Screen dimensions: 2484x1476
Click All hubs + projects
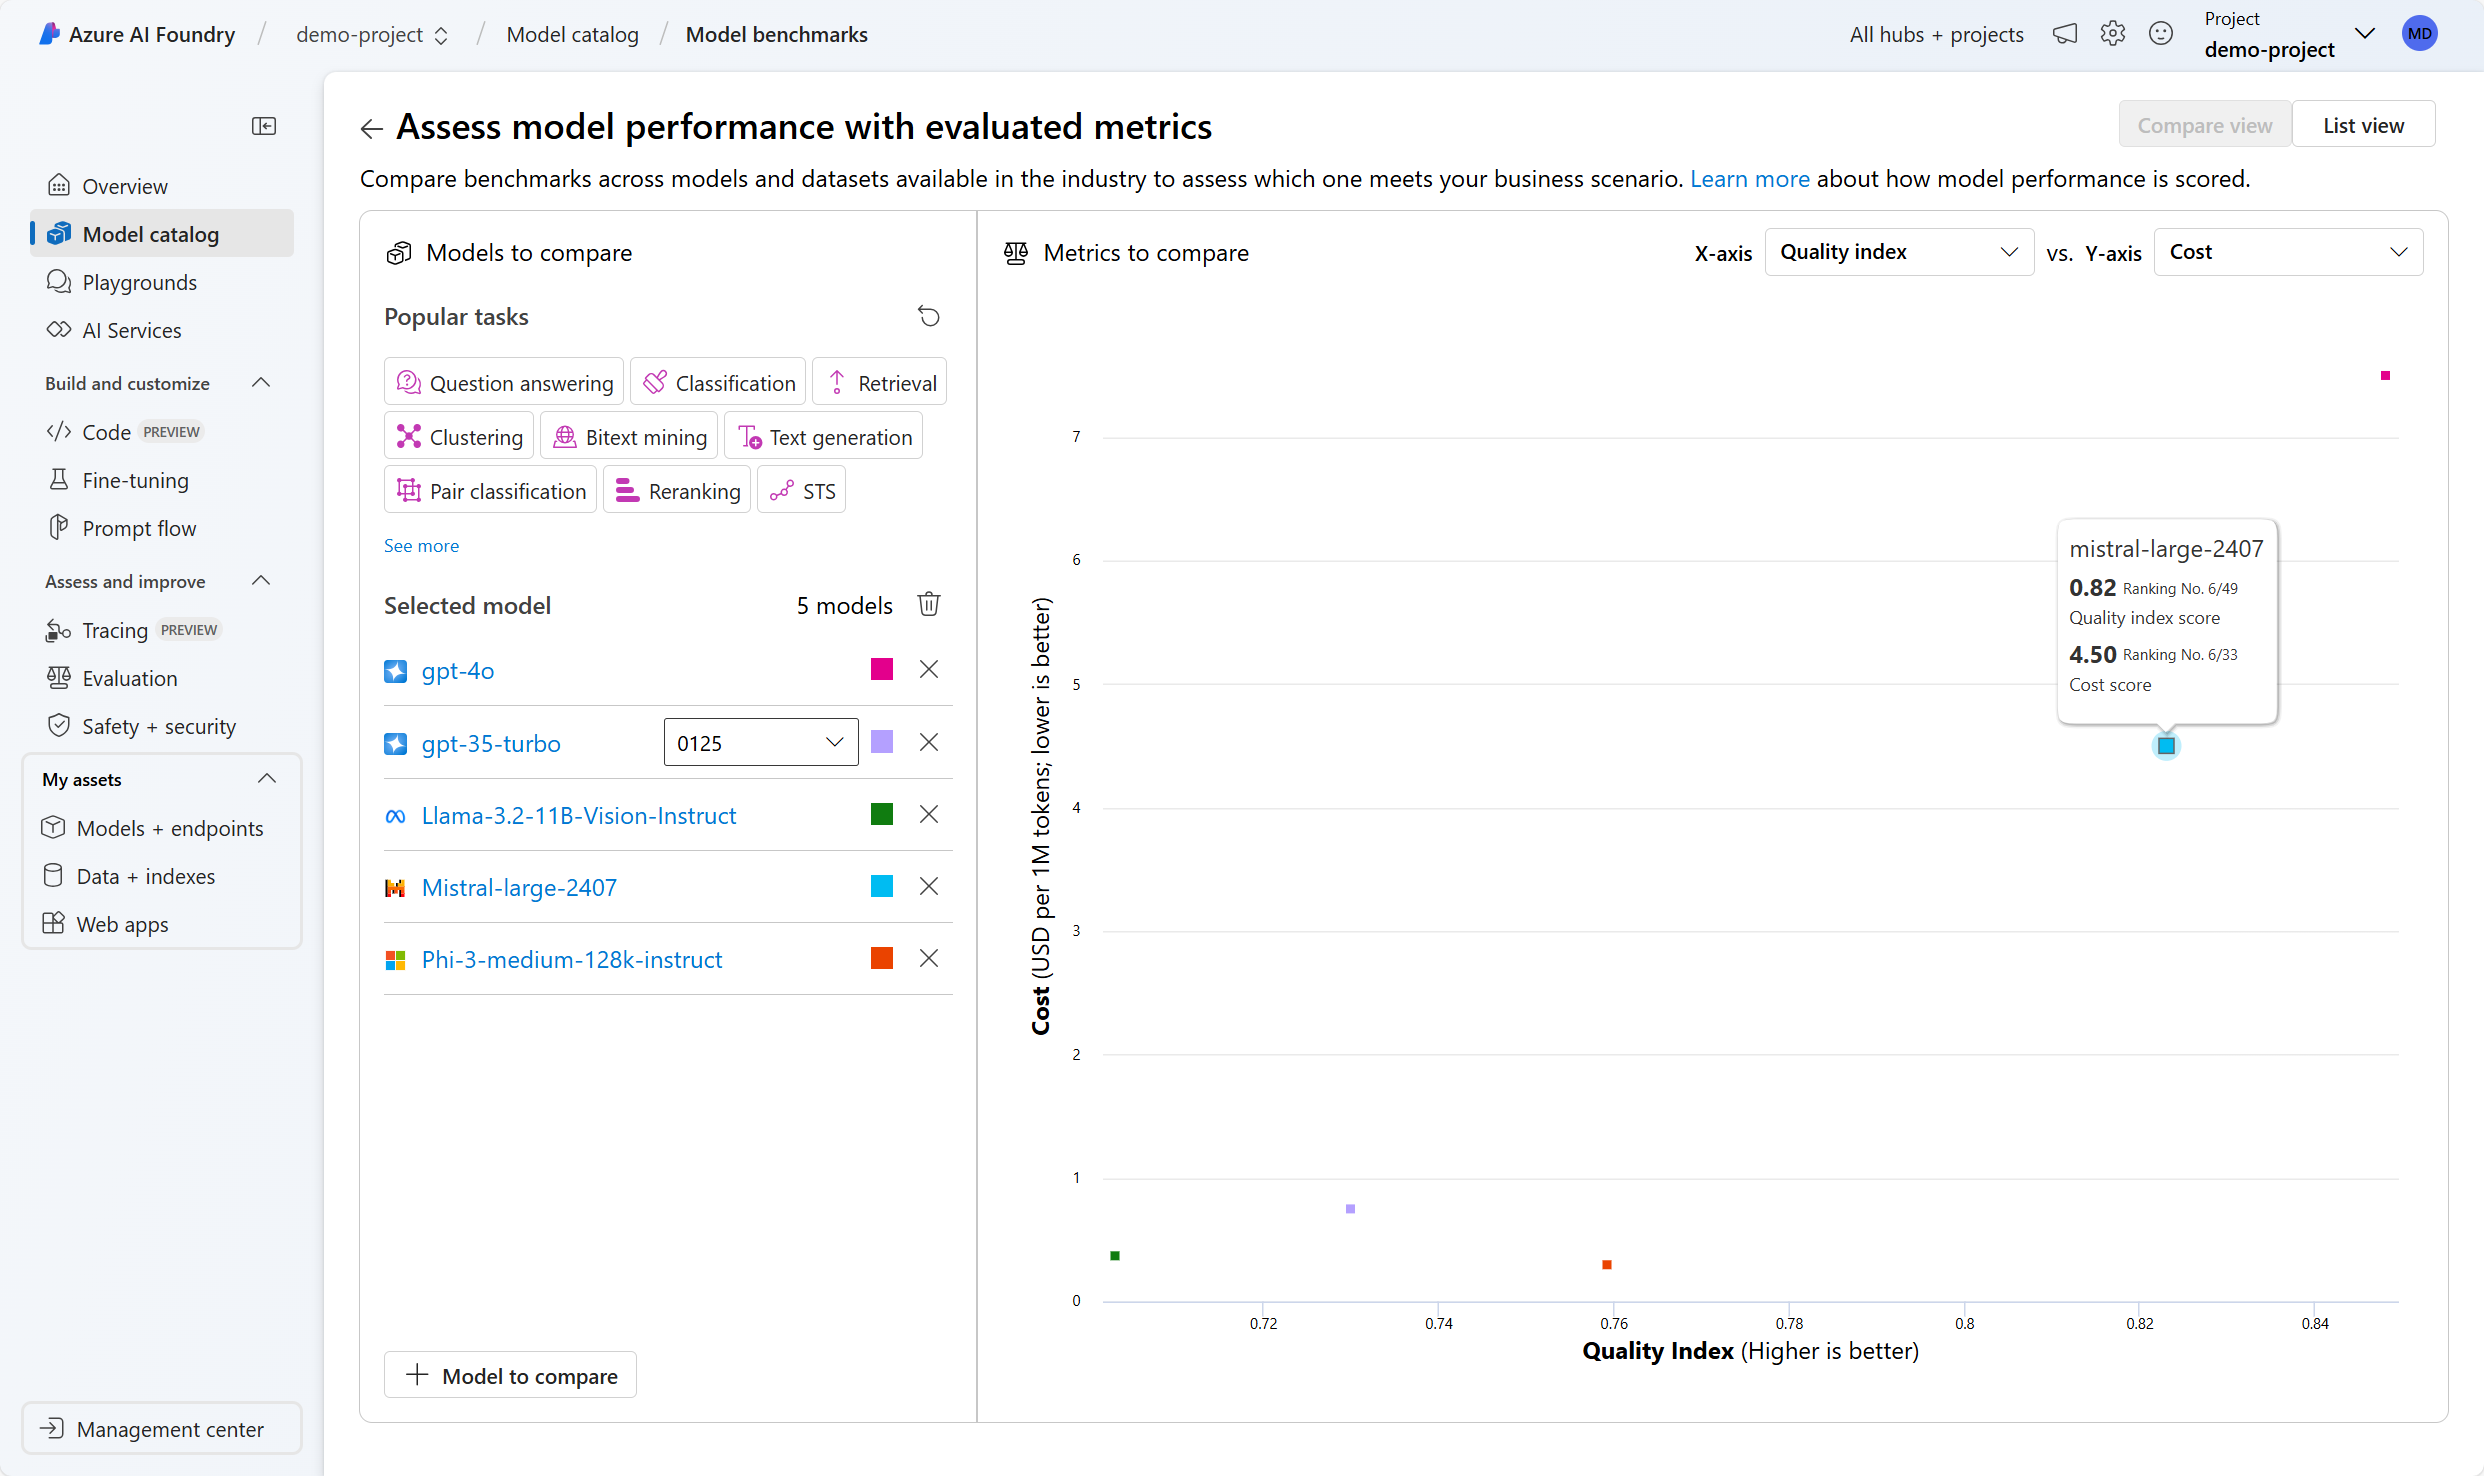[x=1937, y=35]
